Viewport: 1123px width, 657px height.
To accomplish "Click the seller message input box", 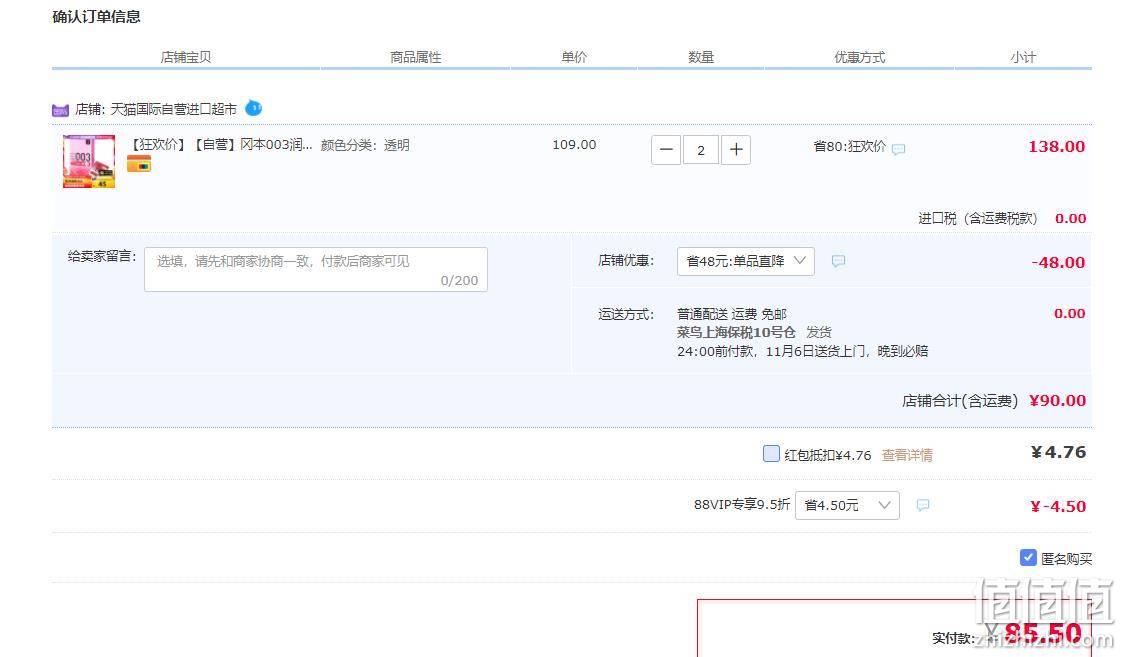I will pos(316,269).
